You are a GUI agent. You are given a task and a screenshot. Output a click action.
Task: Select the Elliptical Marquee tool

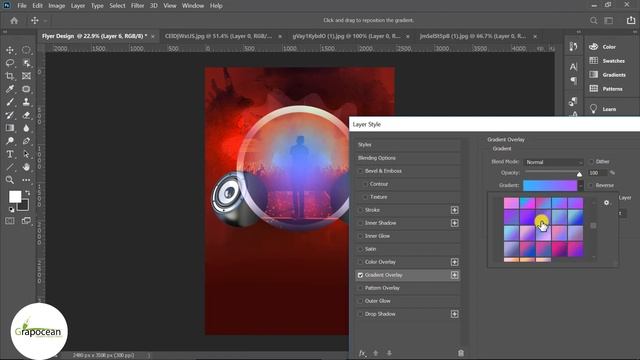26,50
